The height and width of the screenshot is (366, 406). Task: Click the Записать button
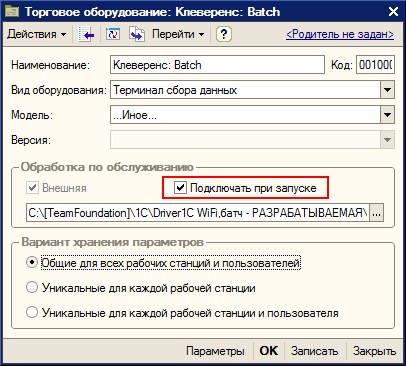pyautogui.click(x=314, y=351)
